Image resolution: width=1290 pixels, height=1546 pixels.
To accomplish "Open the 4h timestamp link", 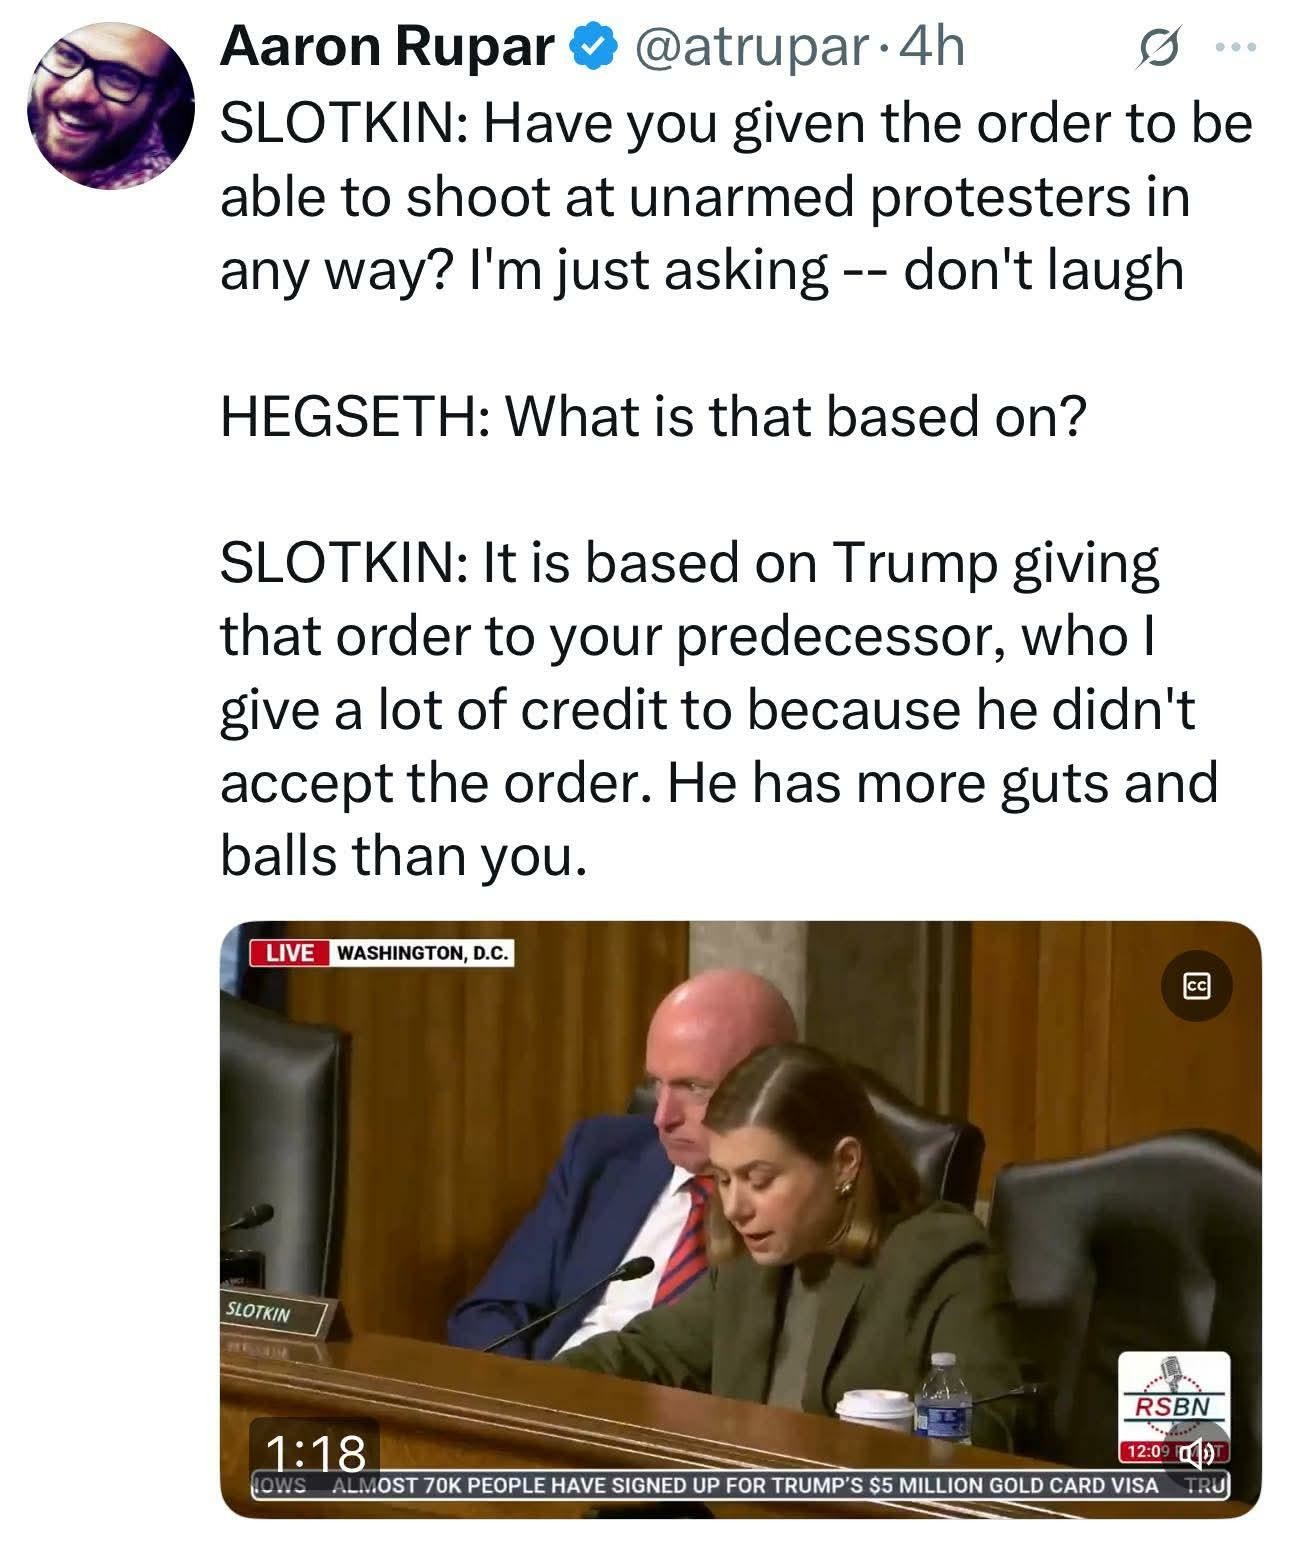I will coord(932,47).
